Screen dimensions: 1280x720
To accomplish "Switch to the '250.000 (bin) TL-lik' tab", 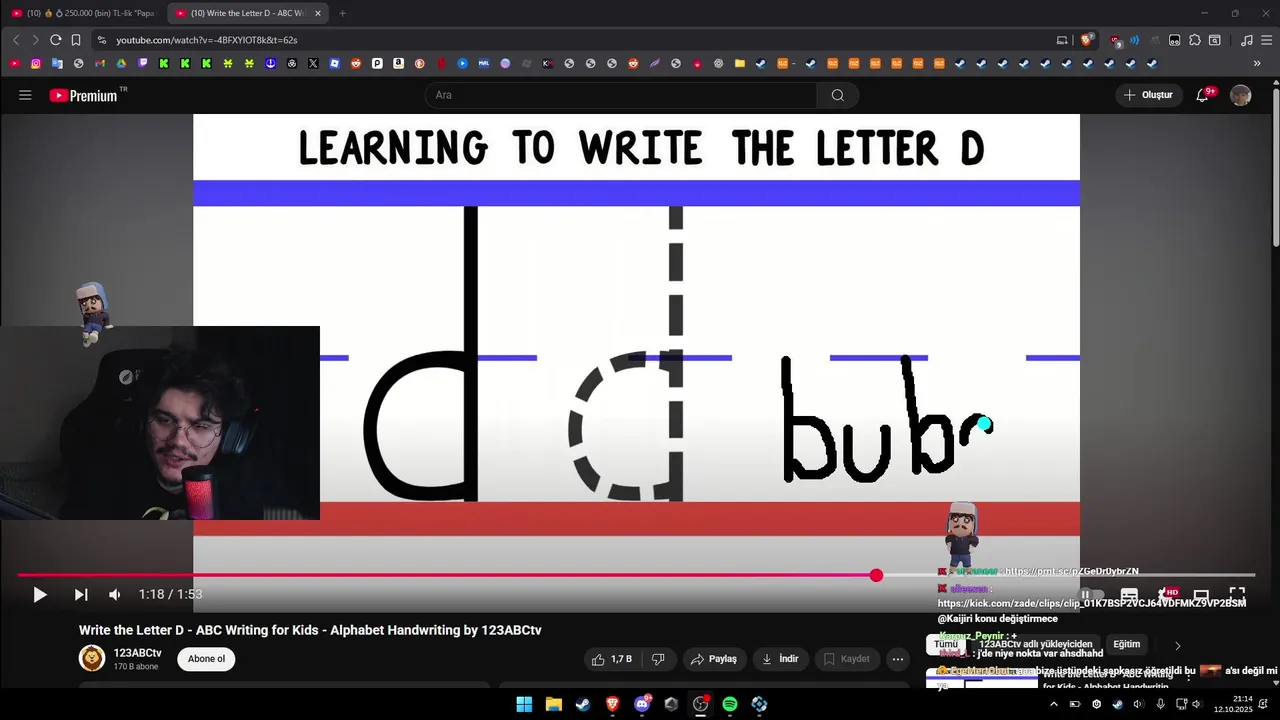I will tap(82, 13).
